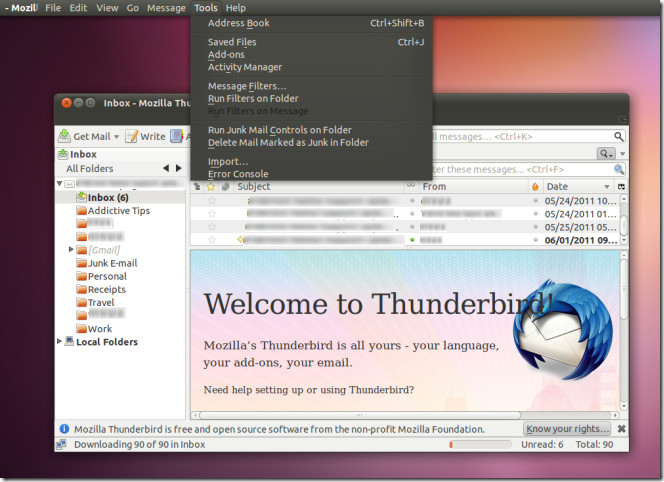Toggle junk status of 05/24/2011 10 message

535,201
